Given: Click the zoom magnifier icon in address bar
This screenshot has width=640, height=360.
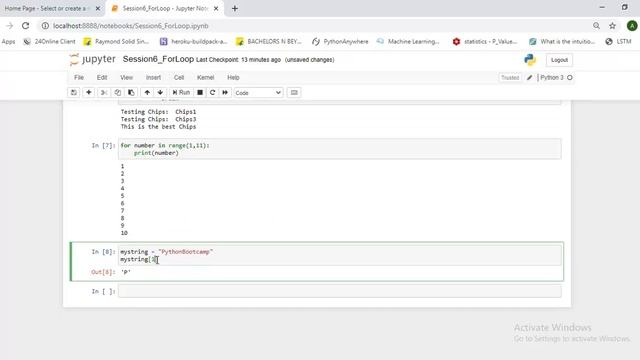Looking at the screenshot, I should 596,26.
